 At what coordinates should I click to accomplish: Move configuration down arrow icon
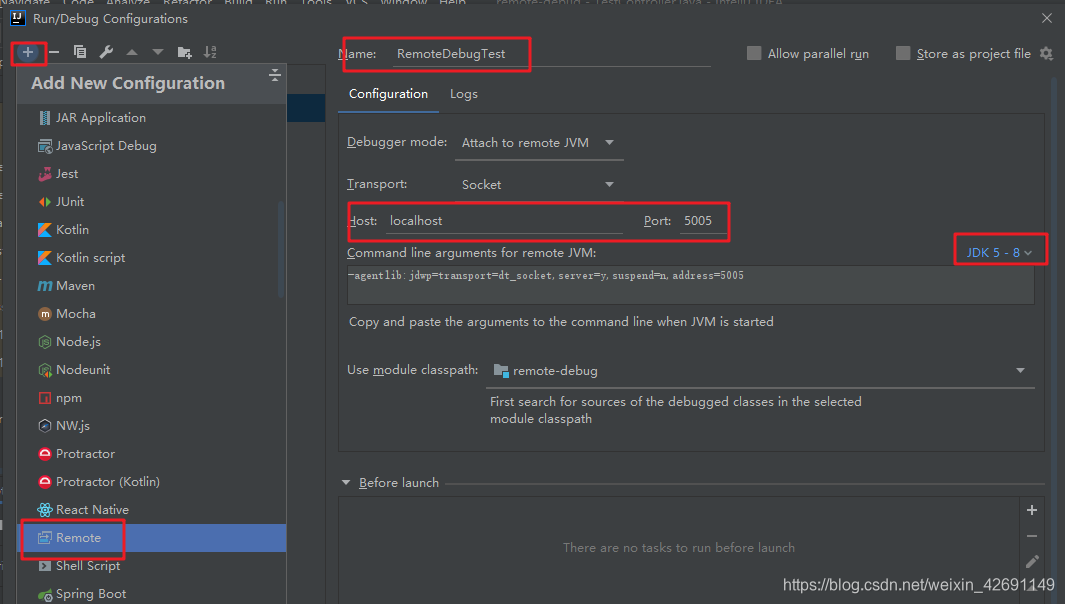(x=158, y=52)
